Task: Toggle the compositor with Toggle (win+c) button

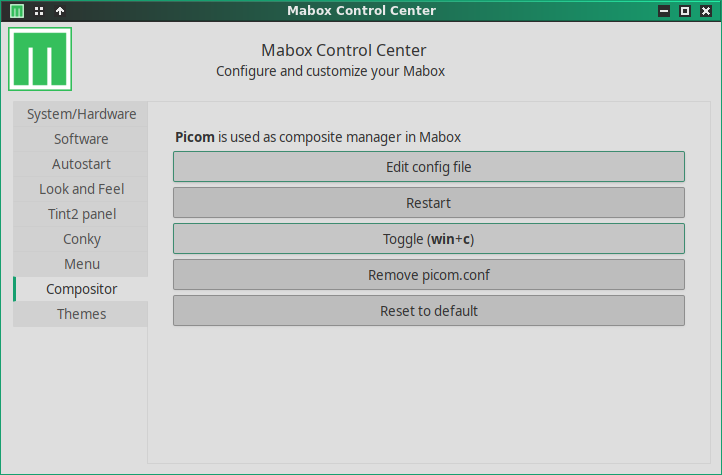Action: click(428, 239)
